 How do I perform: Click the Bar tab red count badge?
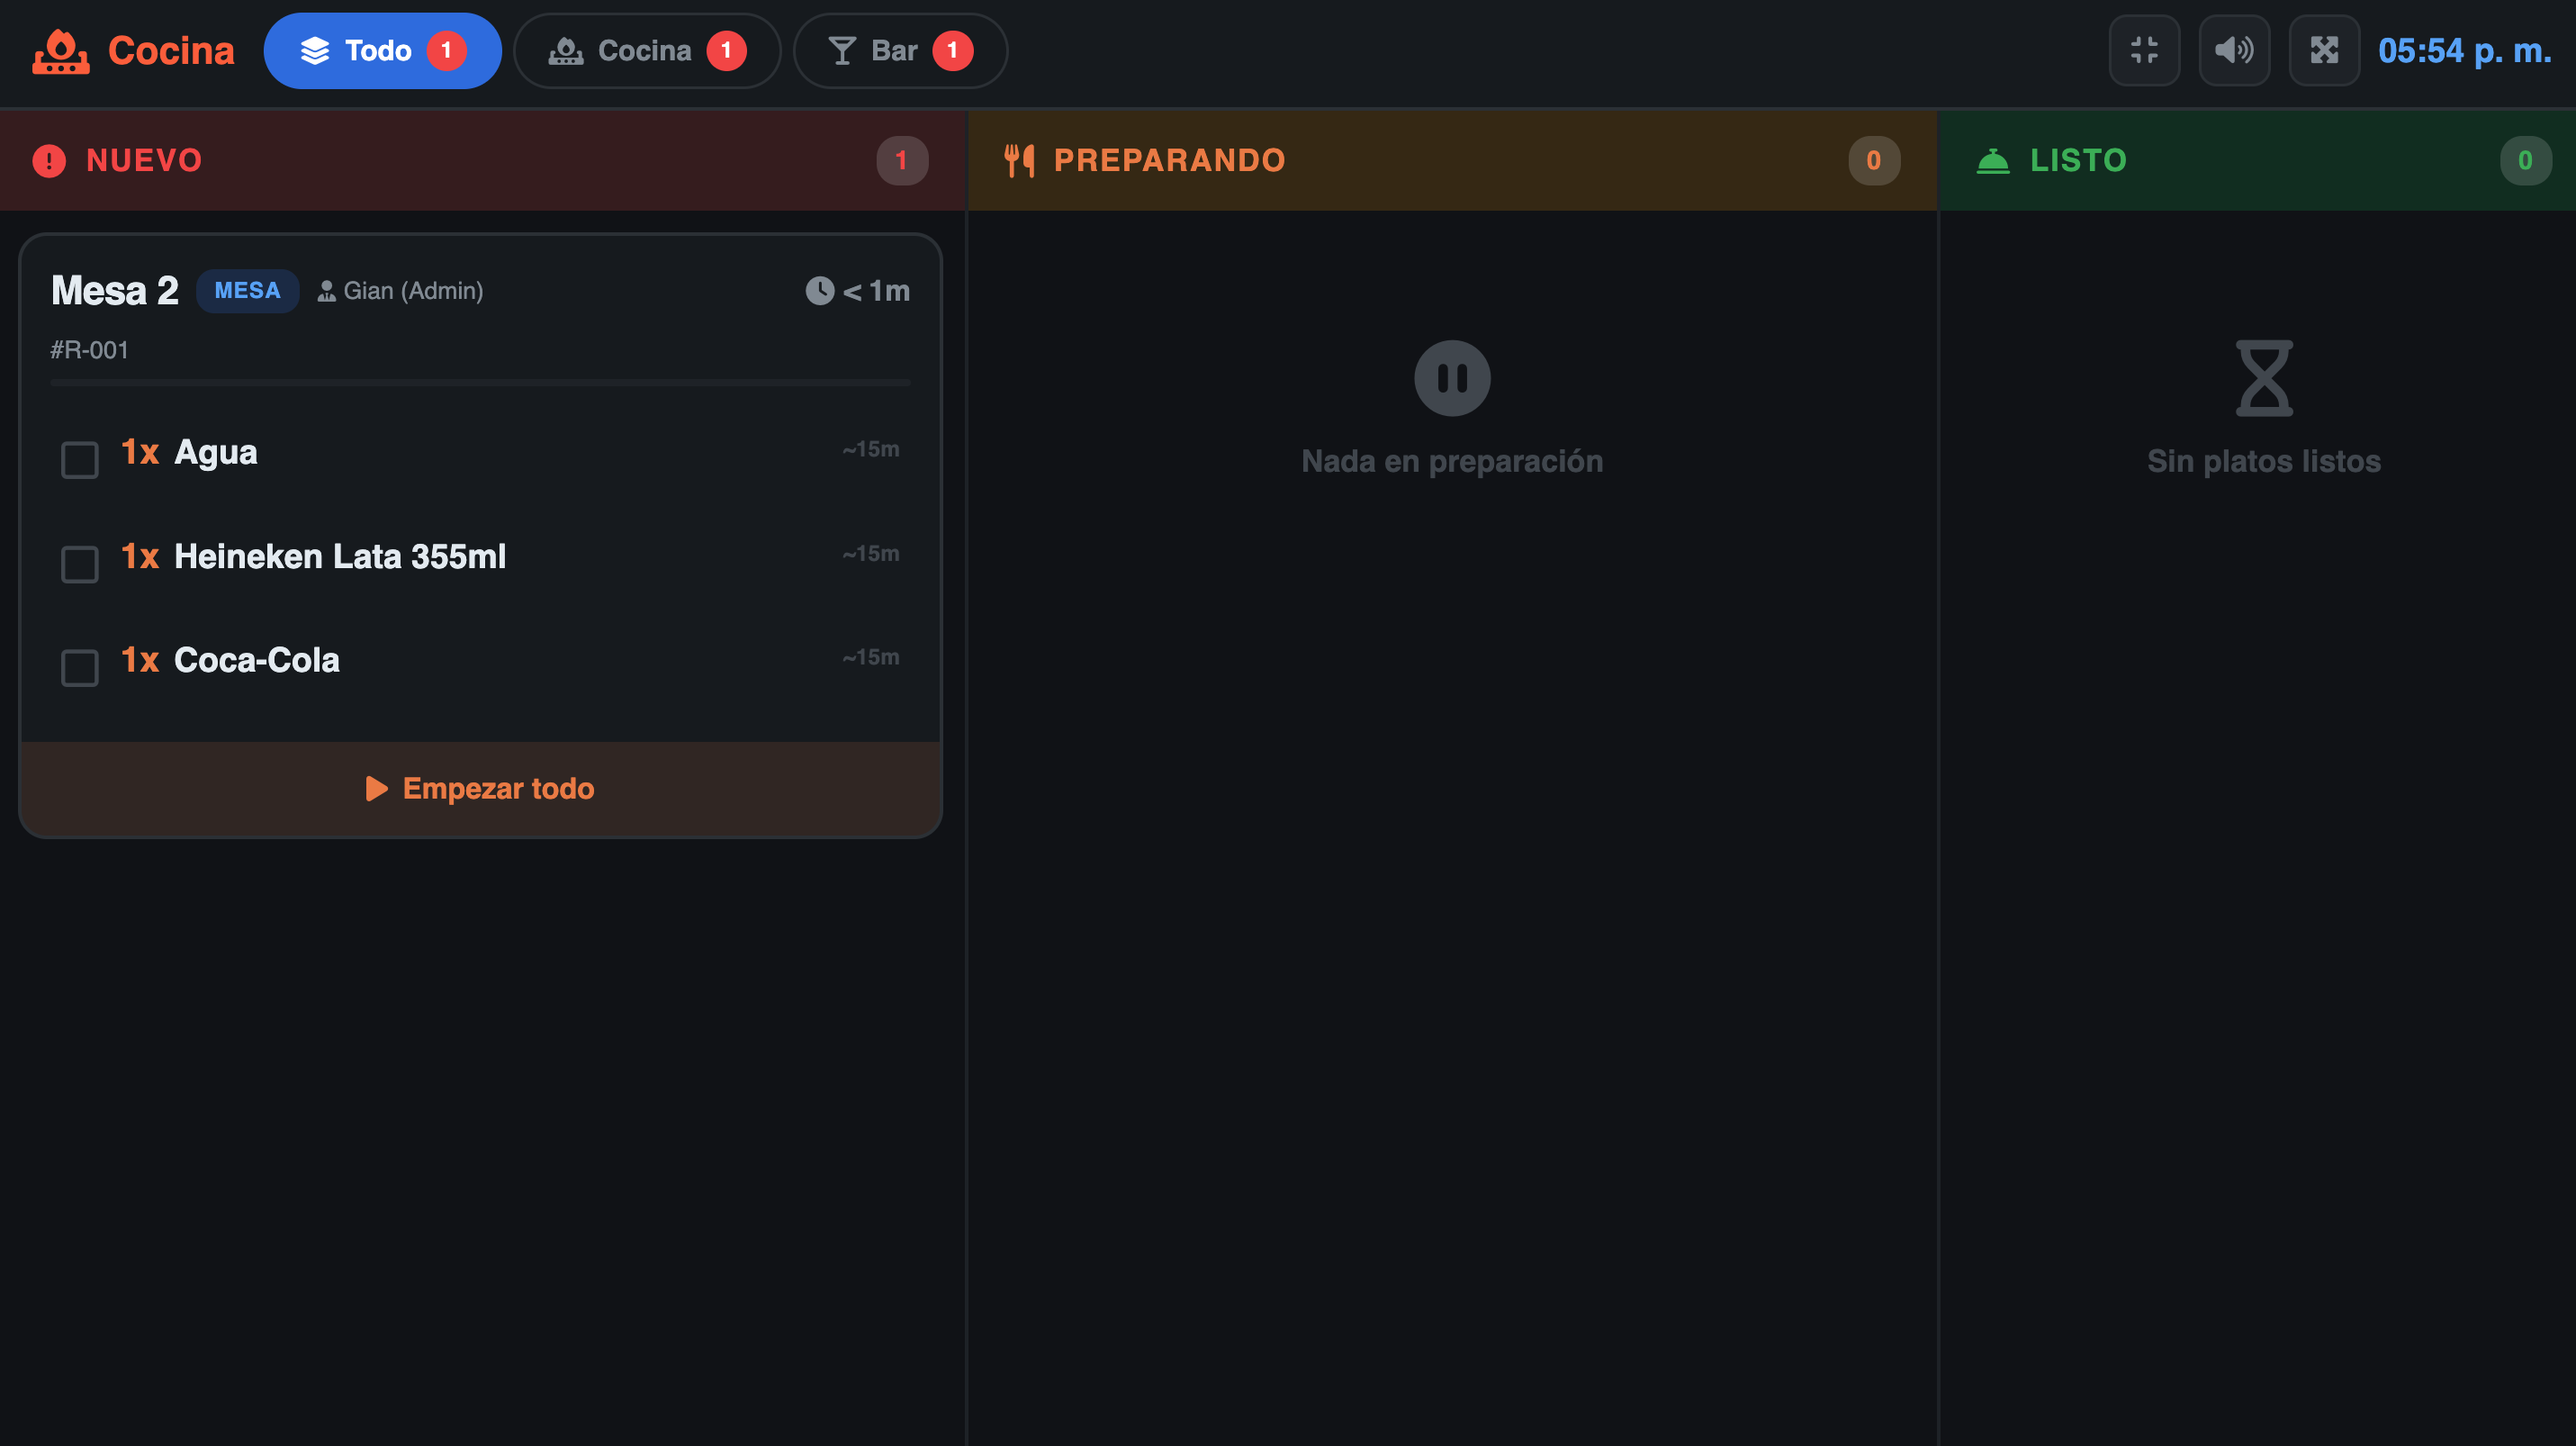952,51
